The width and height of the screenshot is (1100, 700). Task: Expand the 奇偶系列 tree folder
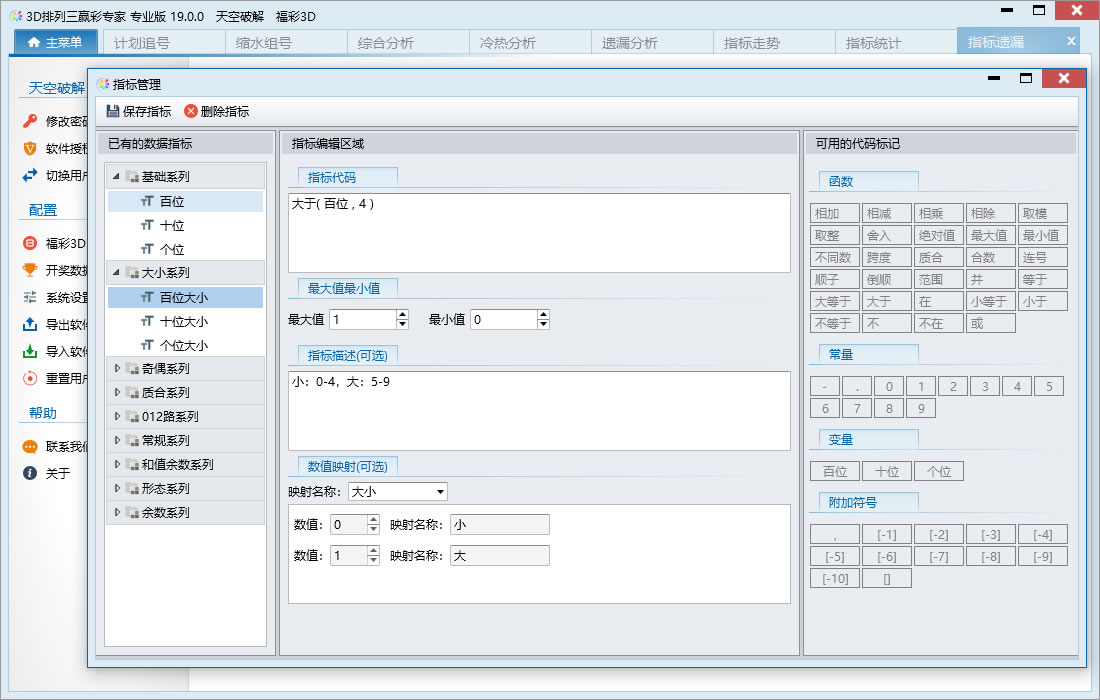tap(117, 368)
